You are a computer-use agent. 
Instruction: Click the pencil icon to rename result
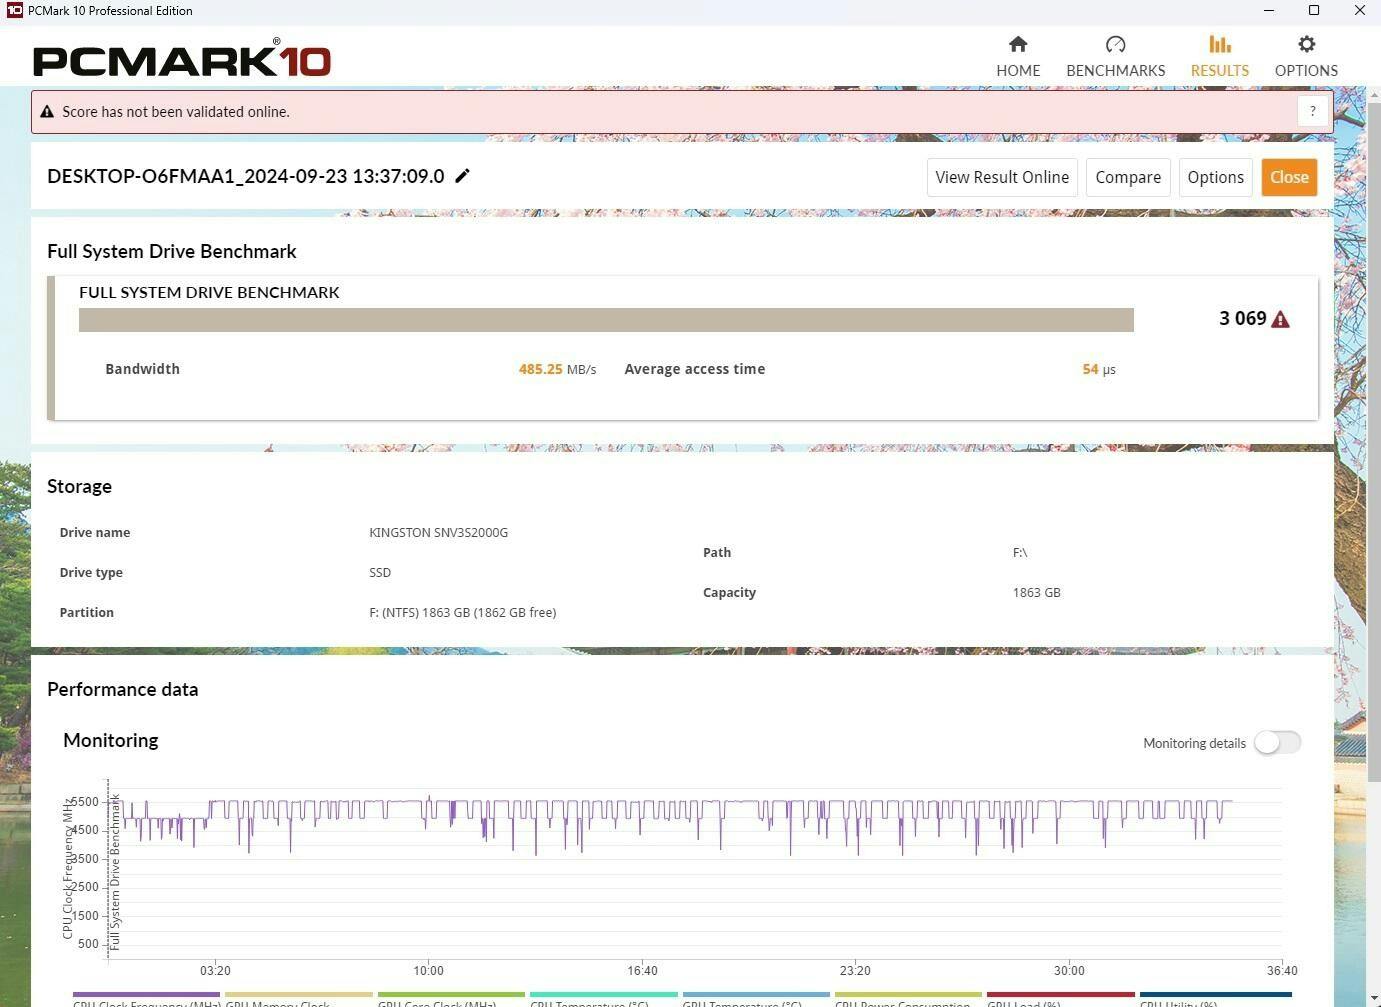462,176
